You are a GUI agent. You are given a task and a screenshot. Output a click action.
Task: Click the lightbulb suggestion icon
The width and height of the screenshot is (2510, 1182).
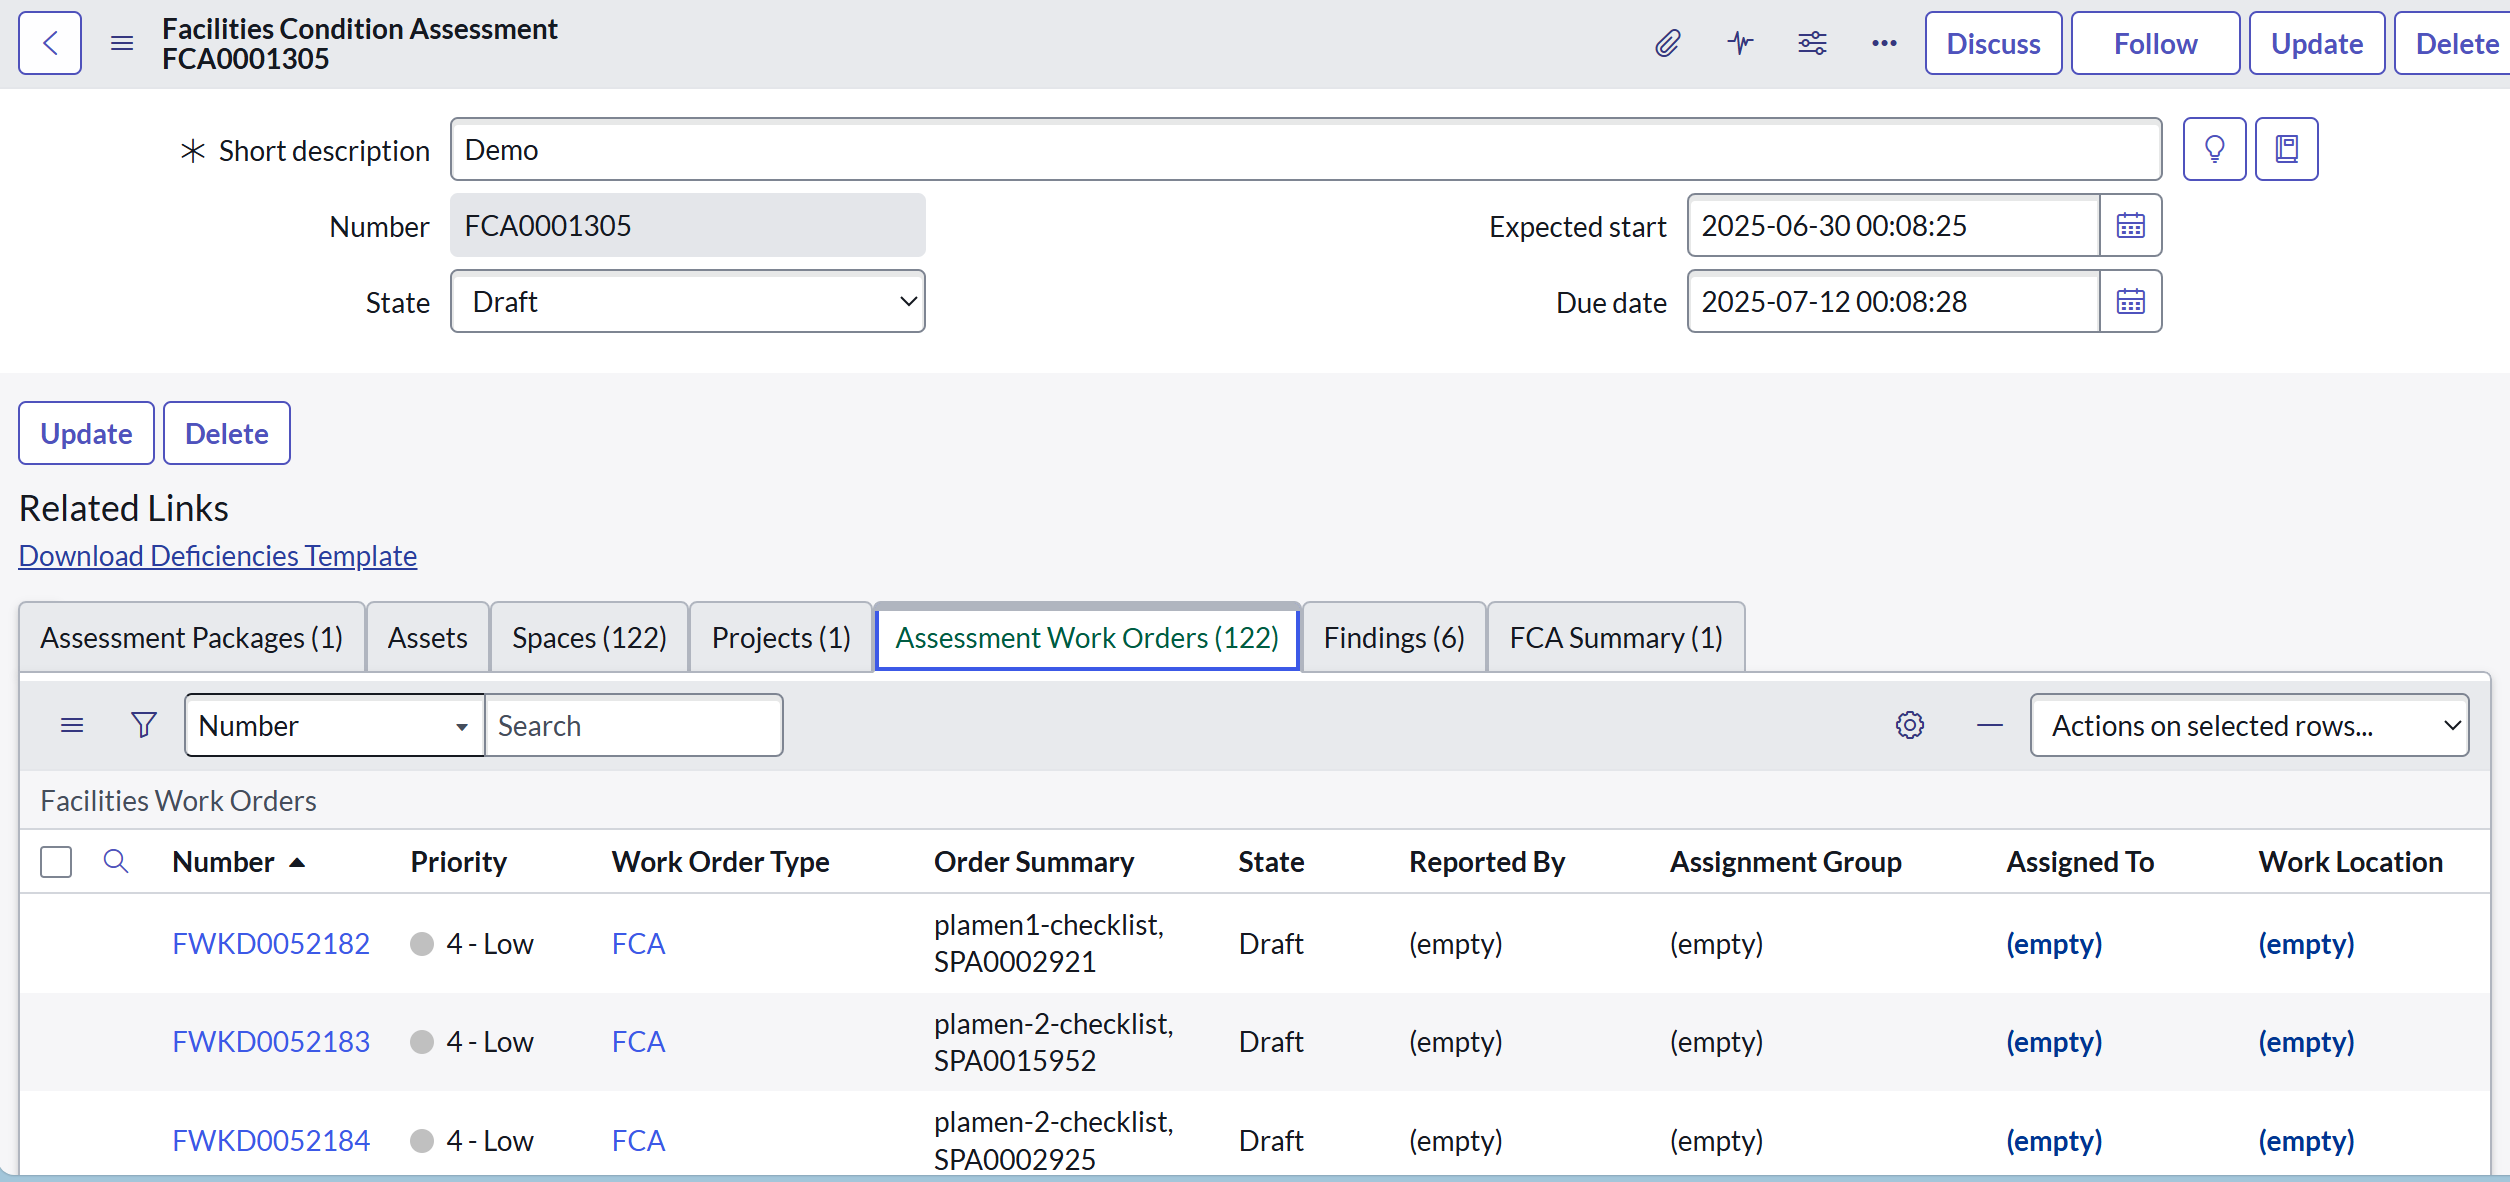pos(2214,149)
